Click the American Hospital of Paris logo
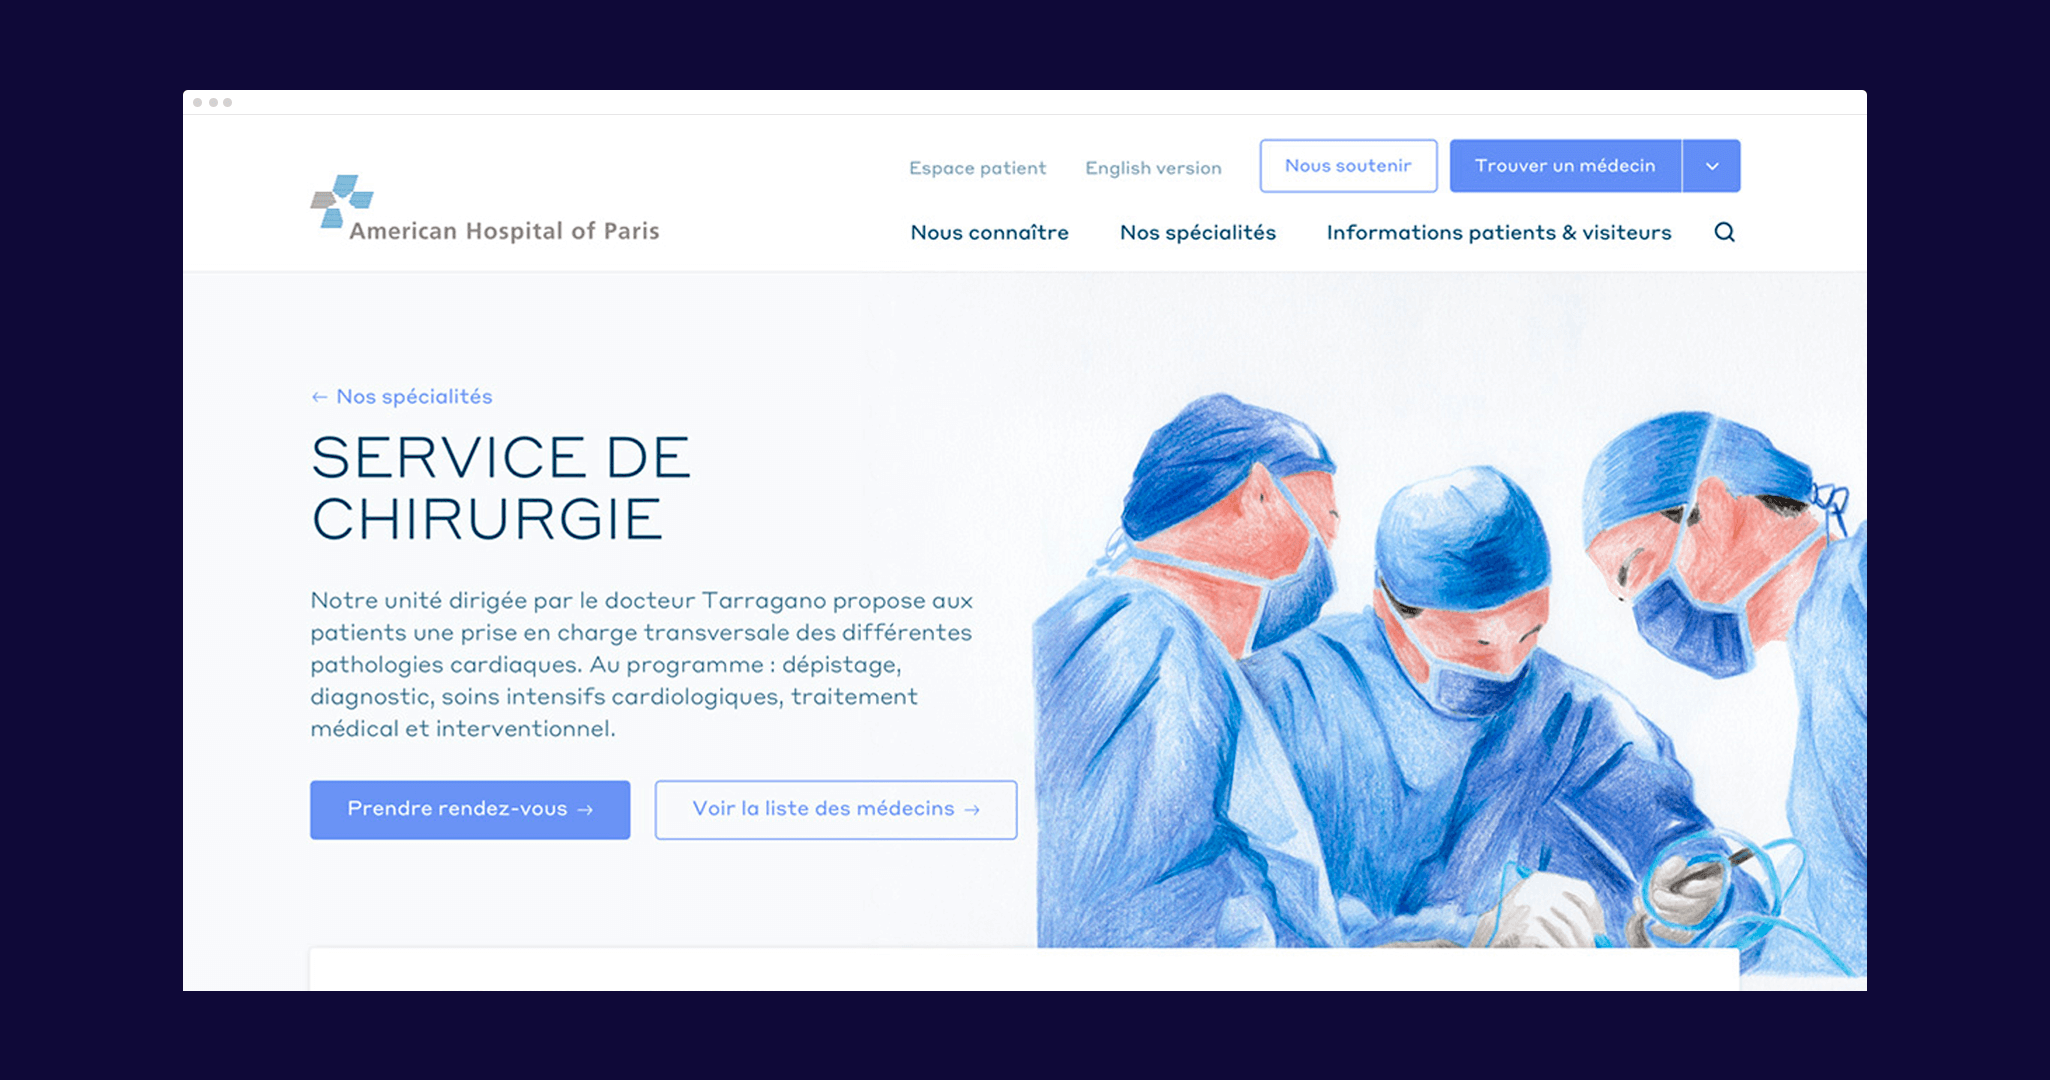 coord(485,209)
